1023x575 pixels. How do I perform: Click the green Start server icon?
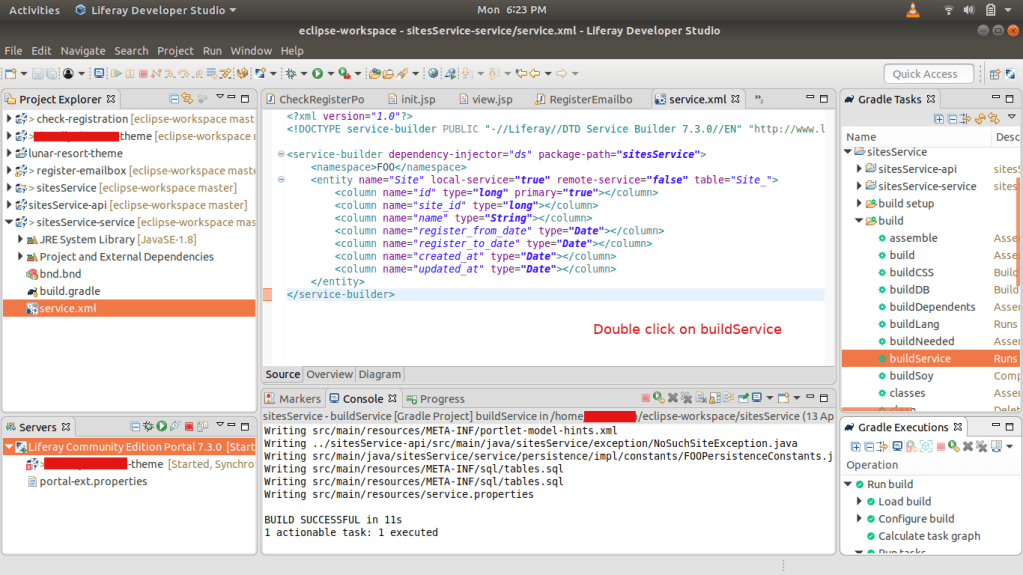161,427
